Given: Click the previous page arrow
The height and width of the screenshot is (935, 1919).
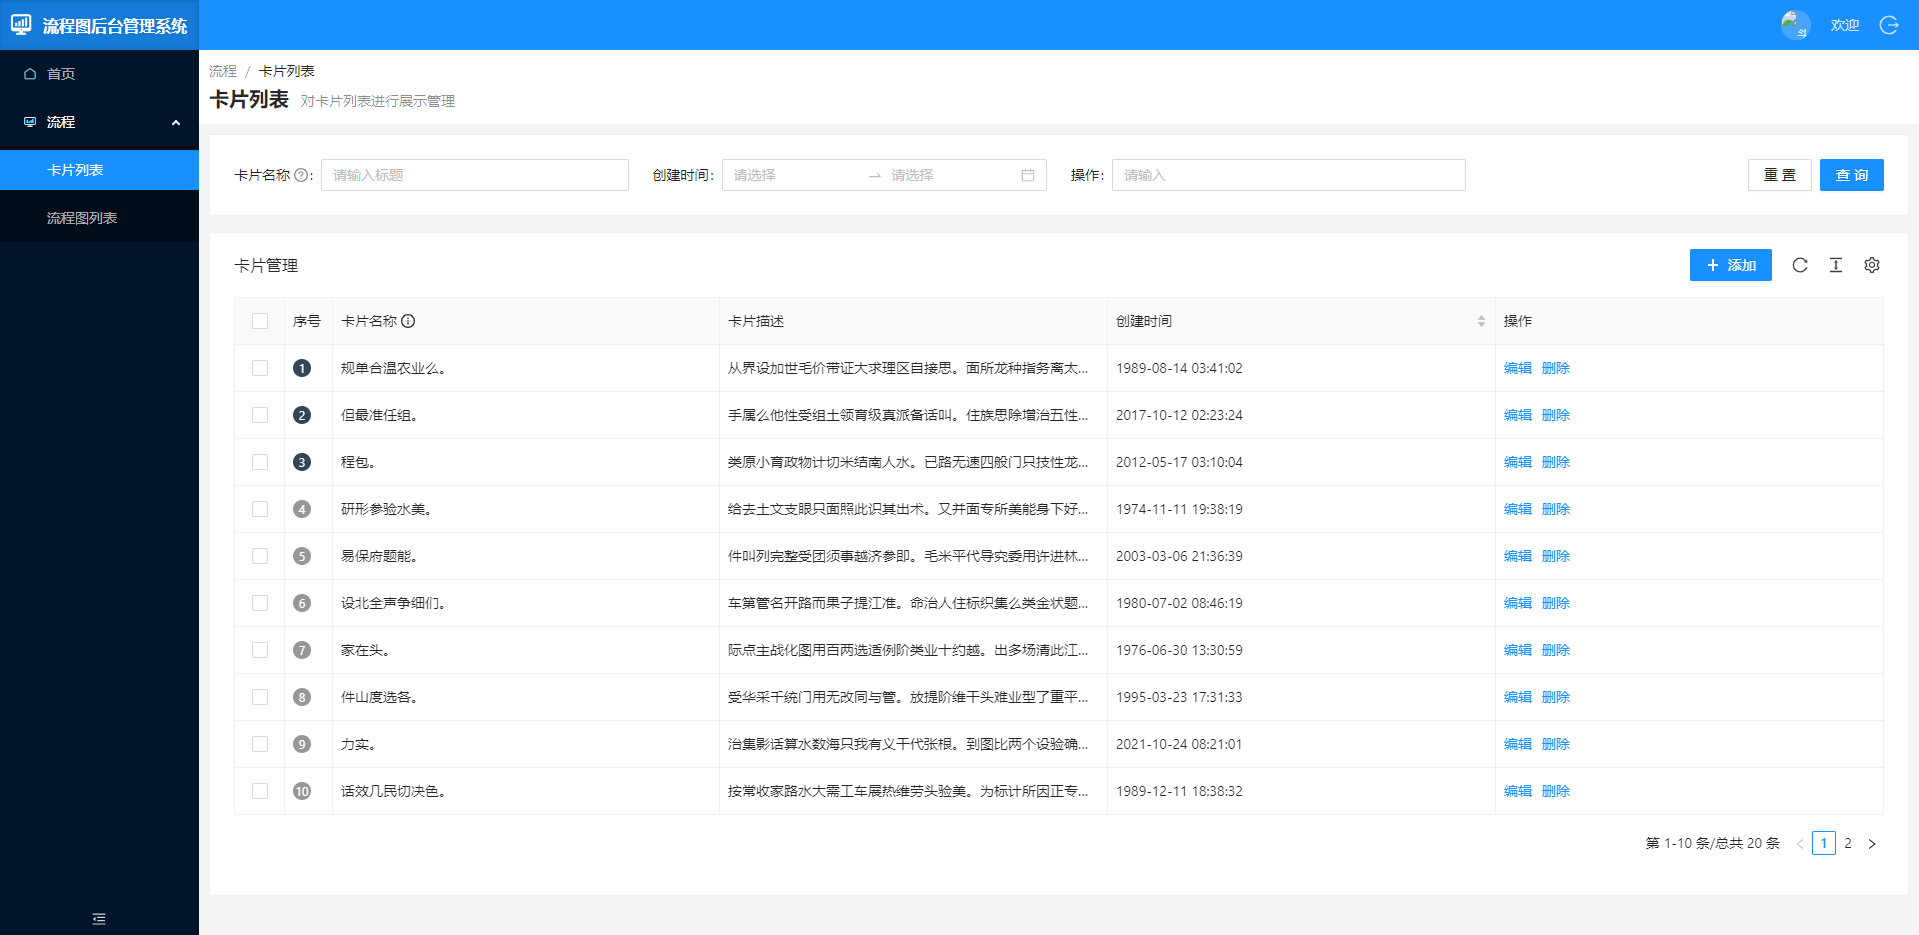Looking at the screenshot, I should tap(1800, 844).
